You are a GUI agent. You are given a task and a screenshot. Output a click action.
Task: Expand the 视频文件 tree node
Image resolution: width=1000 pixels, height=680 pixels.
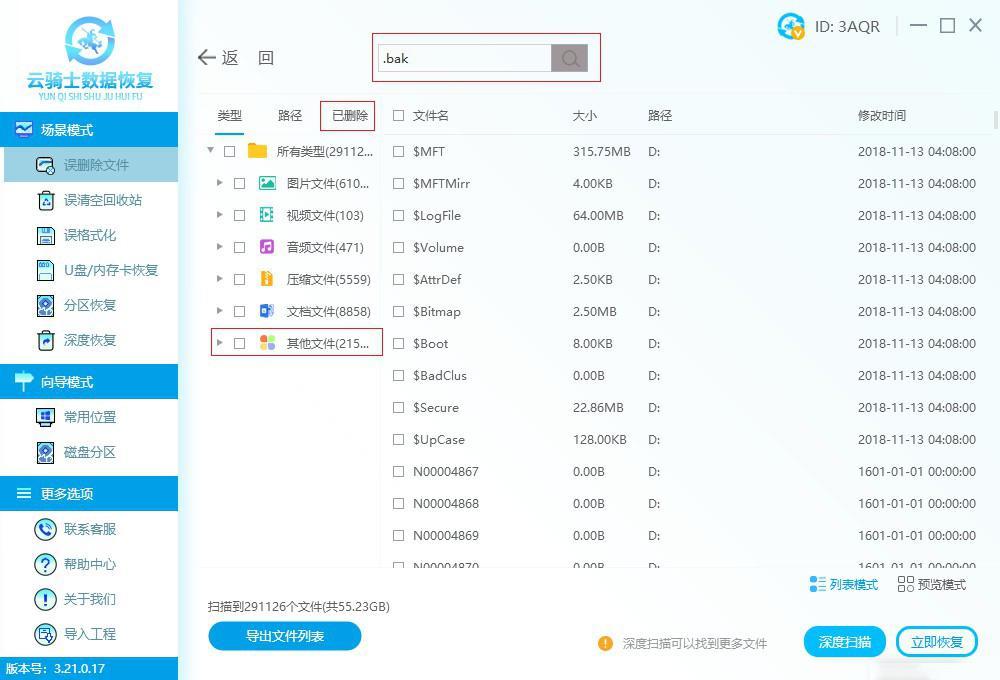point(219,215)
